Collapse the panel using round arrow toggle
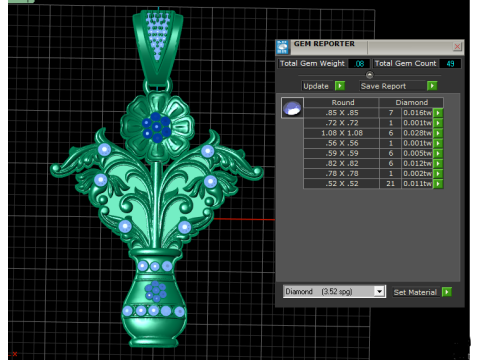This screenshot has width=480, height=360. 369,74
